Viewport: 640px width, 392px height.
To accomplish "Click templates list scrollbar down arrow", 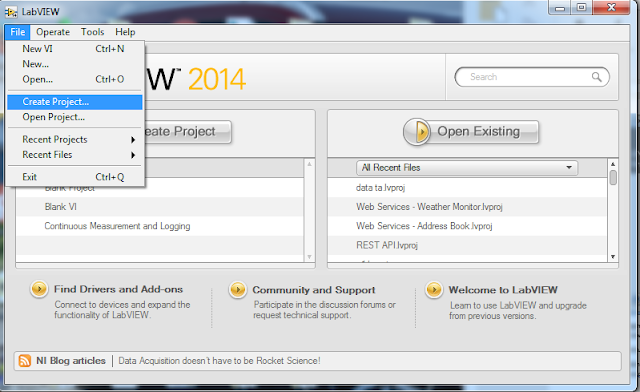I will click(x=309, y=257).
